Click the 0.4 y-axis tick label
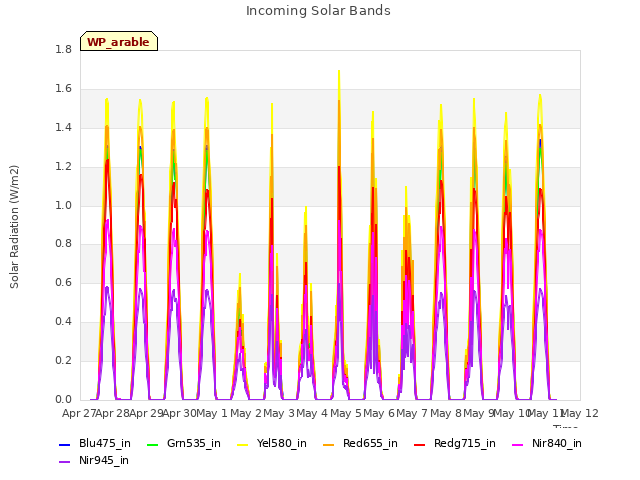This screenshot has width=640, height=480. click(63, 322)
